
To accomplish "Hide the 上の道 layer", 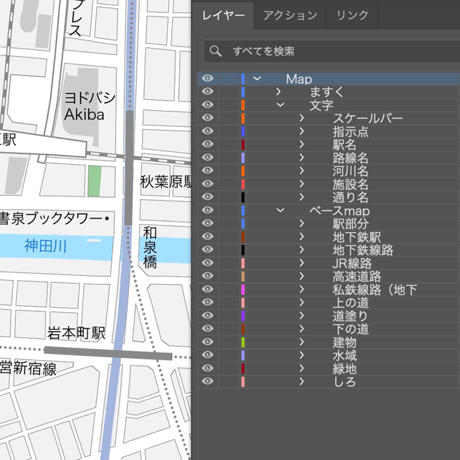I will (x=207, y=302).
